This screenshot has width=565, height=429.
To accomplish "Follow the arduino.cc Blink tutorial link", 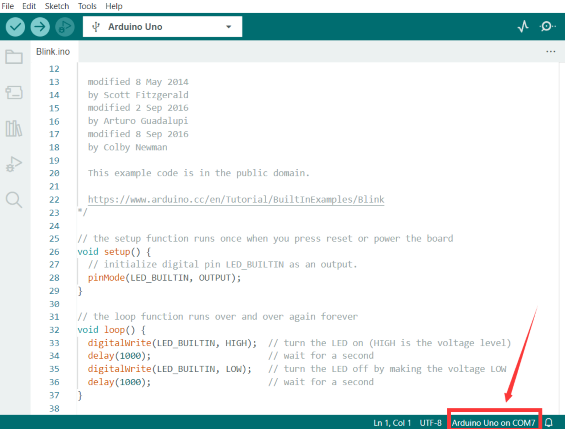I will 236,200.
